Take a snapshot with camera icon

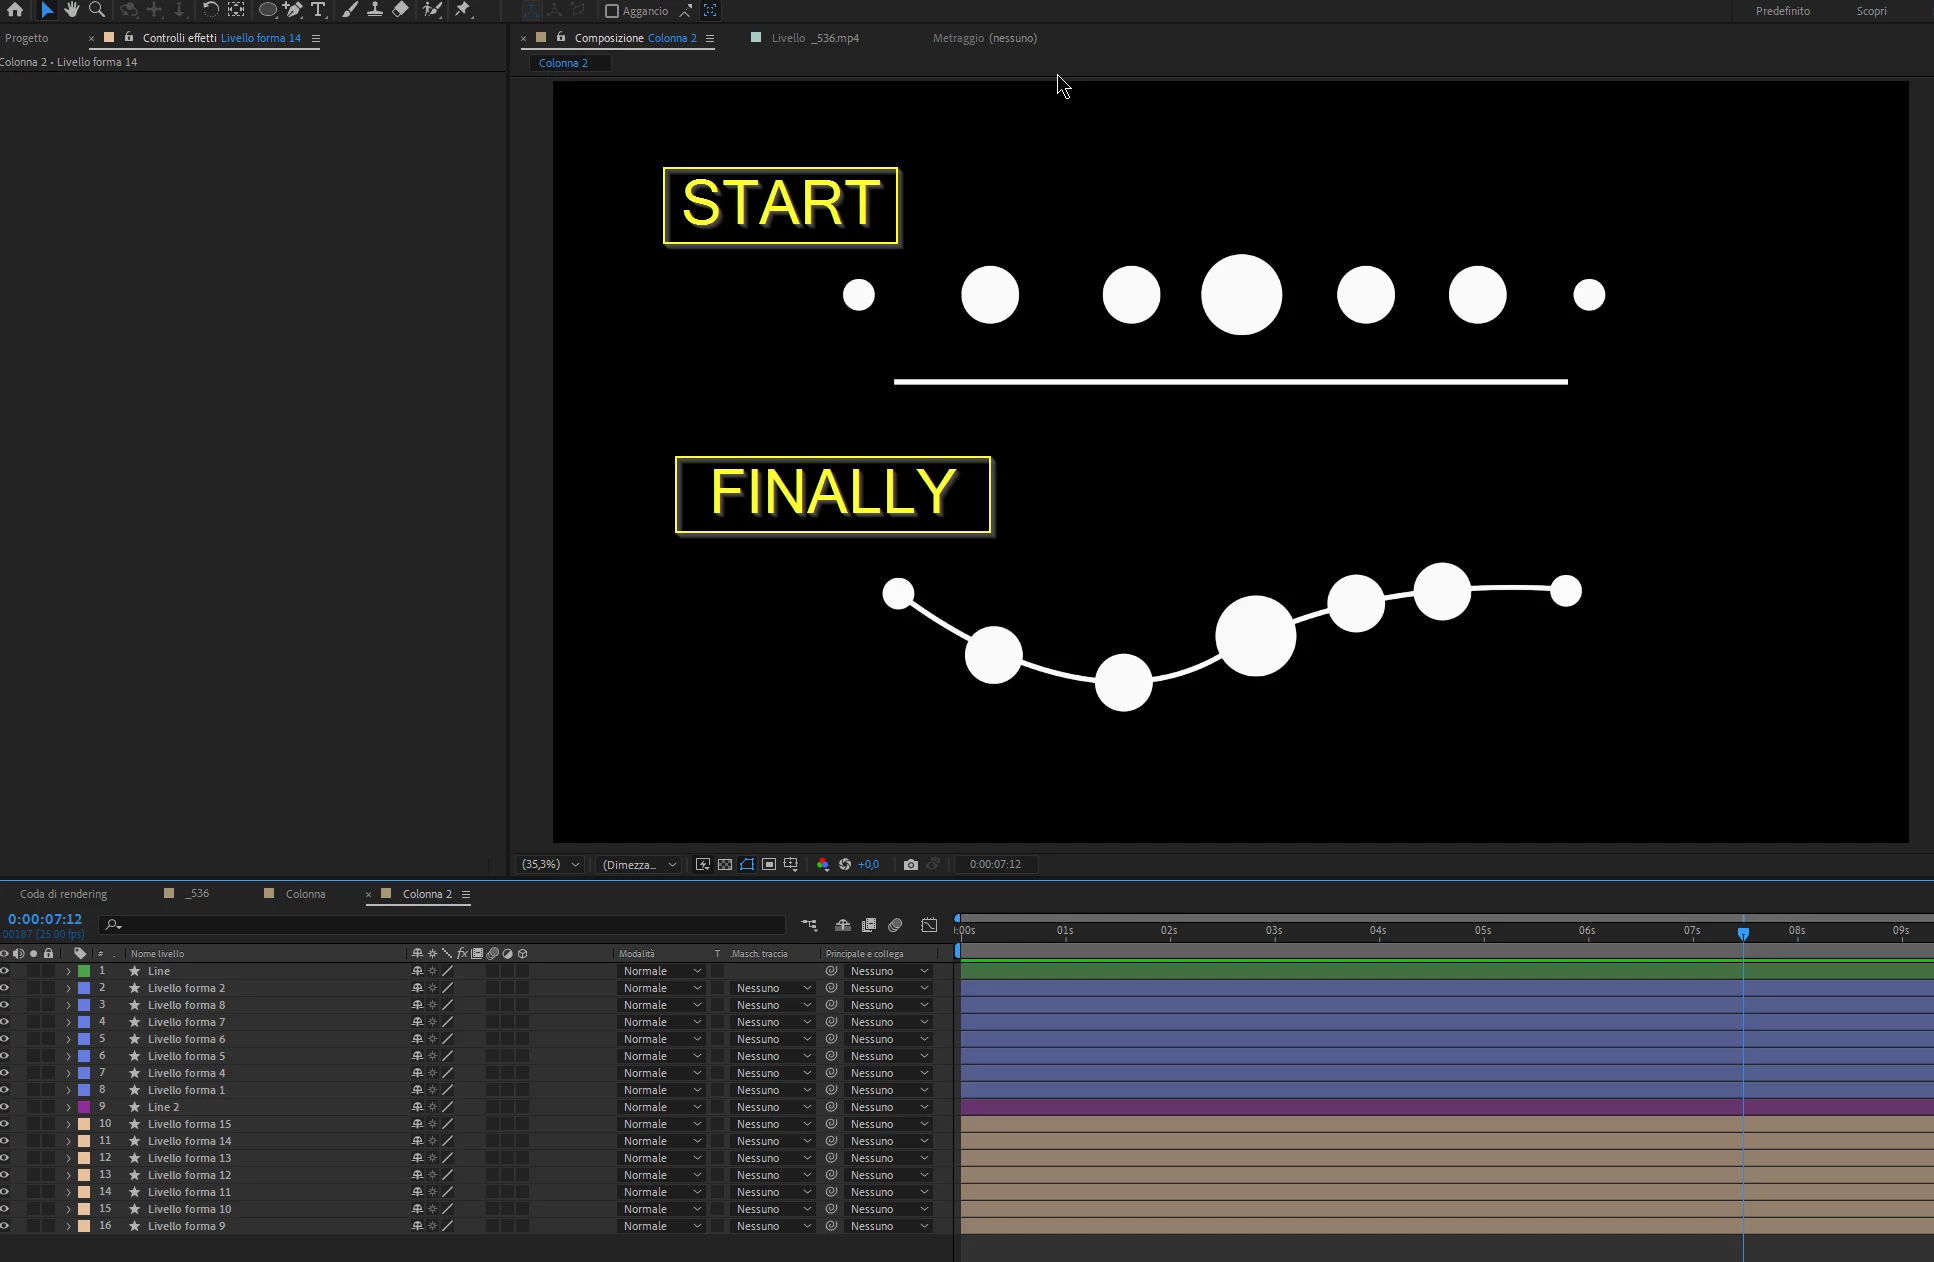tap(910, 864)
